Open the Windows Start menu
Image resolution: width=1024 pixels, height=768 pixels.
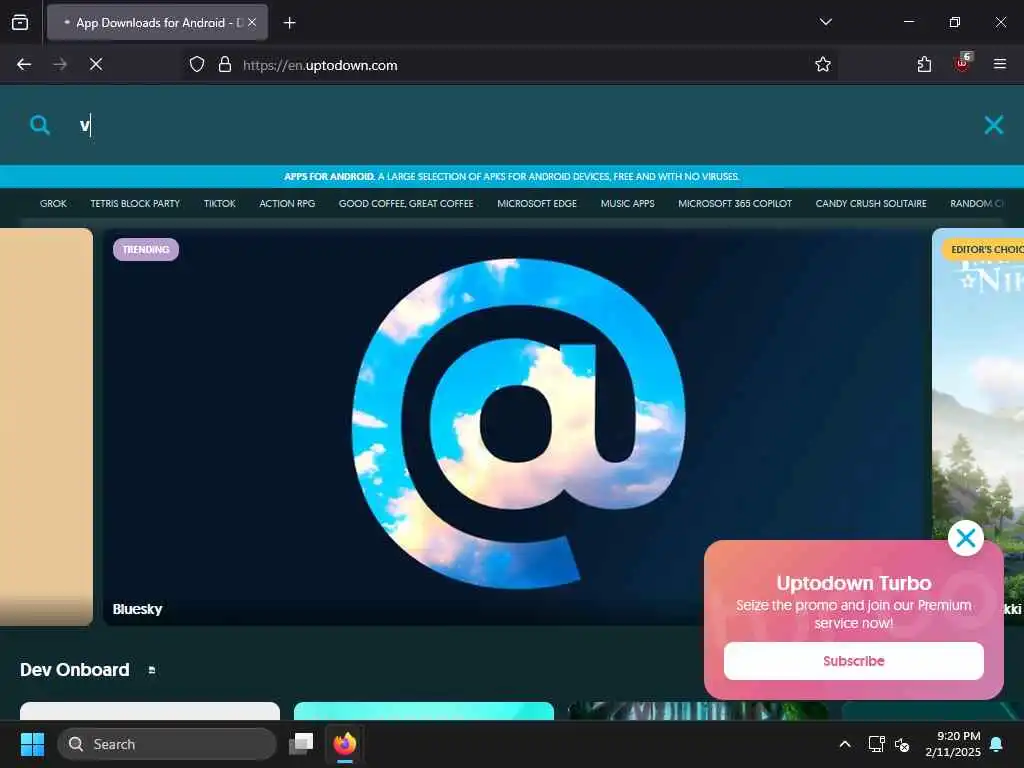click(32, 744)
